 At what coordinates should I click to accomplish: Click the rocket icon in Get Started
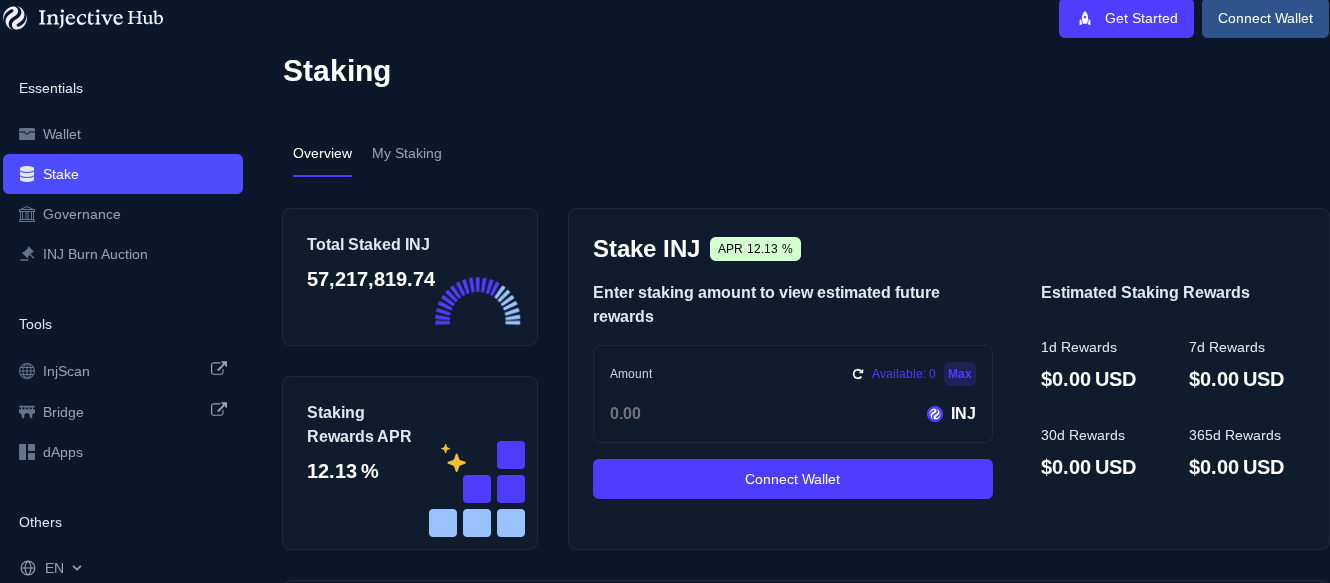pos(1085,18)
